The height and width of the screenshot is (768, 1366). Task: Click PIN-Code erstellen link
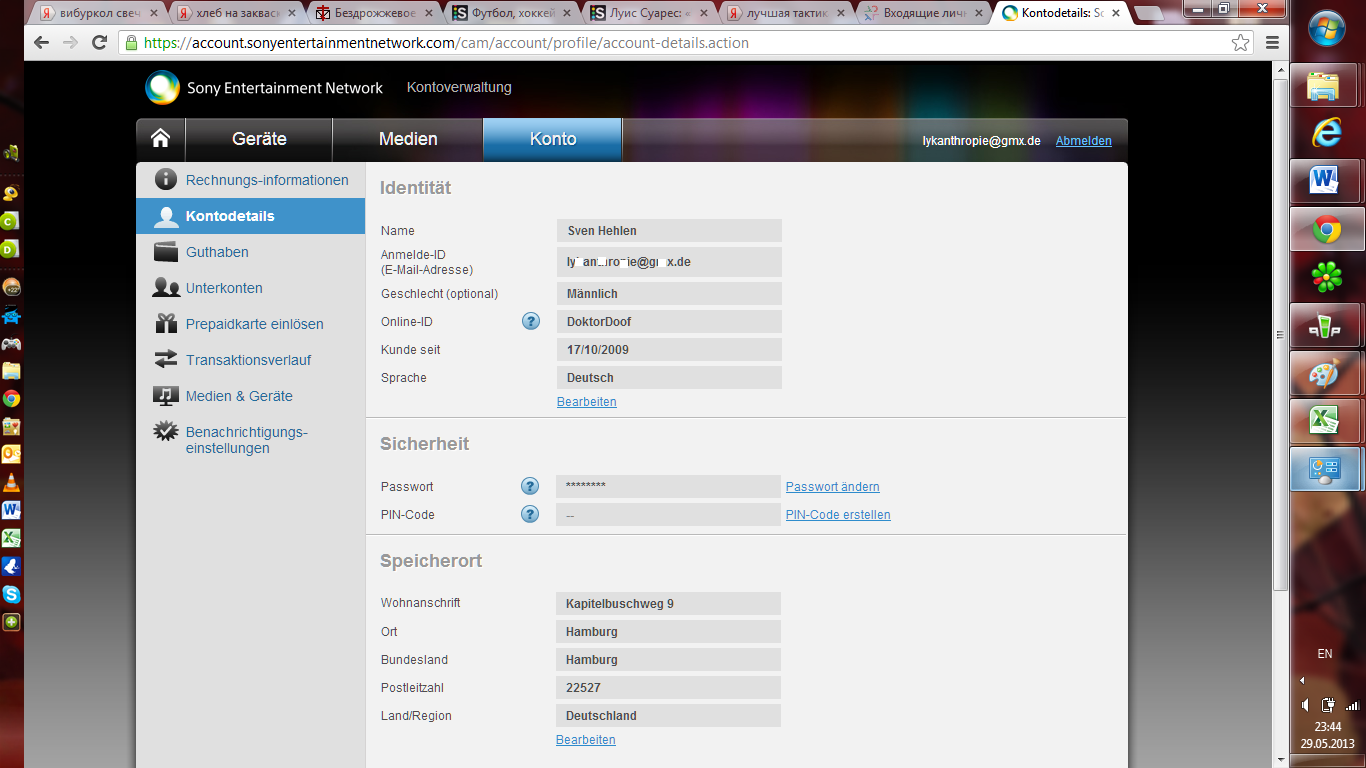838,515
